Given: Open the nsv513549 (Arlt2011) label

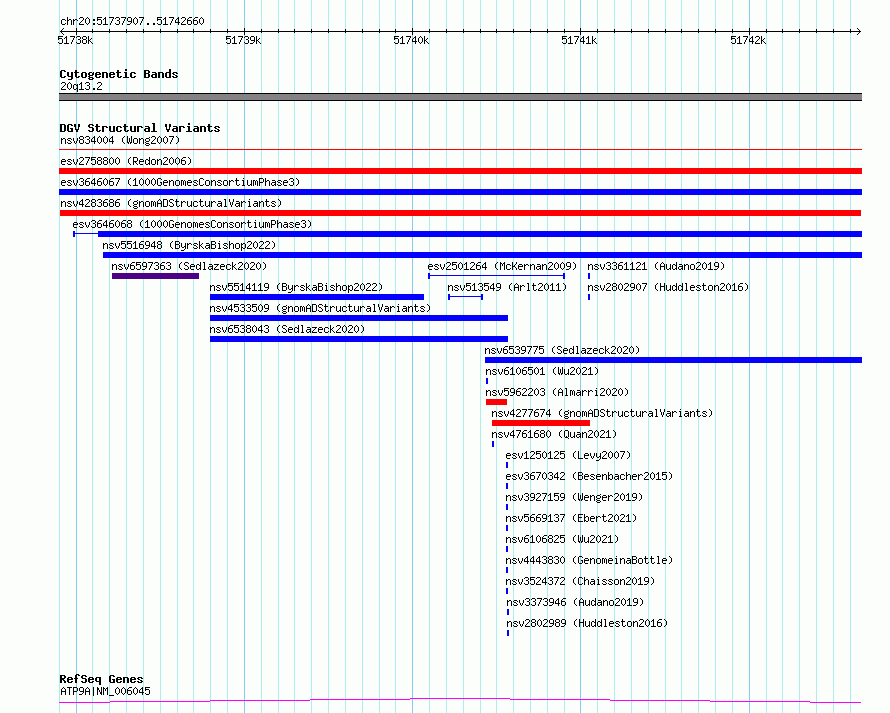Looking at the screenshot, I should pos(507,287).
